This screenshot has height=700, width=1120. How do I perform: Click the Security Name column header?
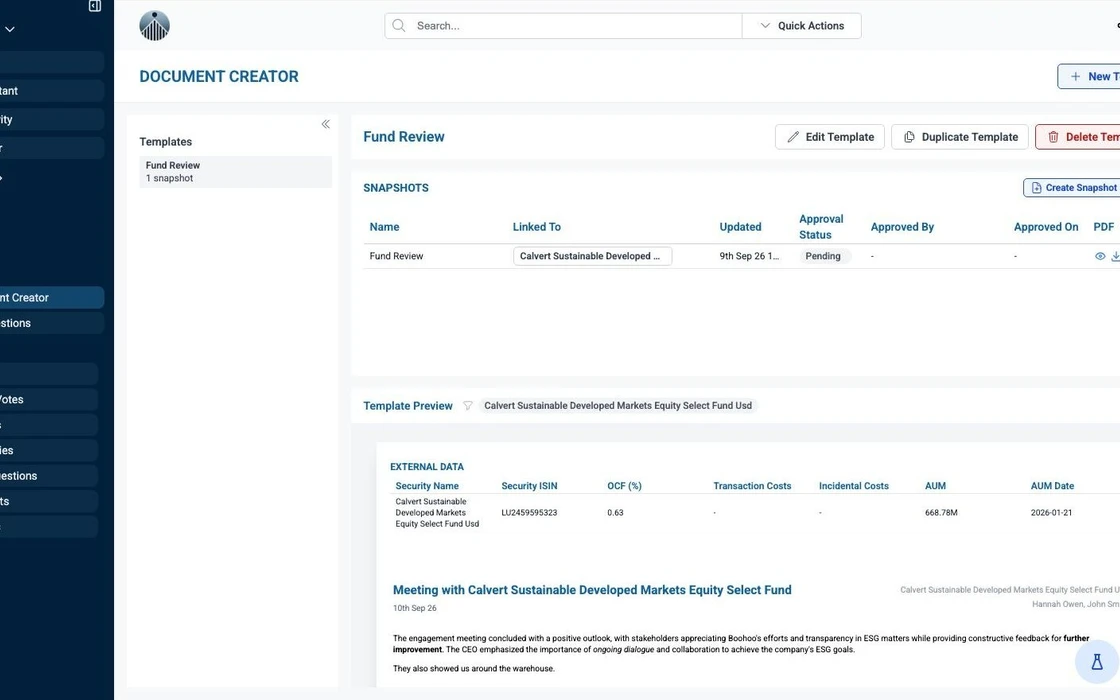point(427,486)
